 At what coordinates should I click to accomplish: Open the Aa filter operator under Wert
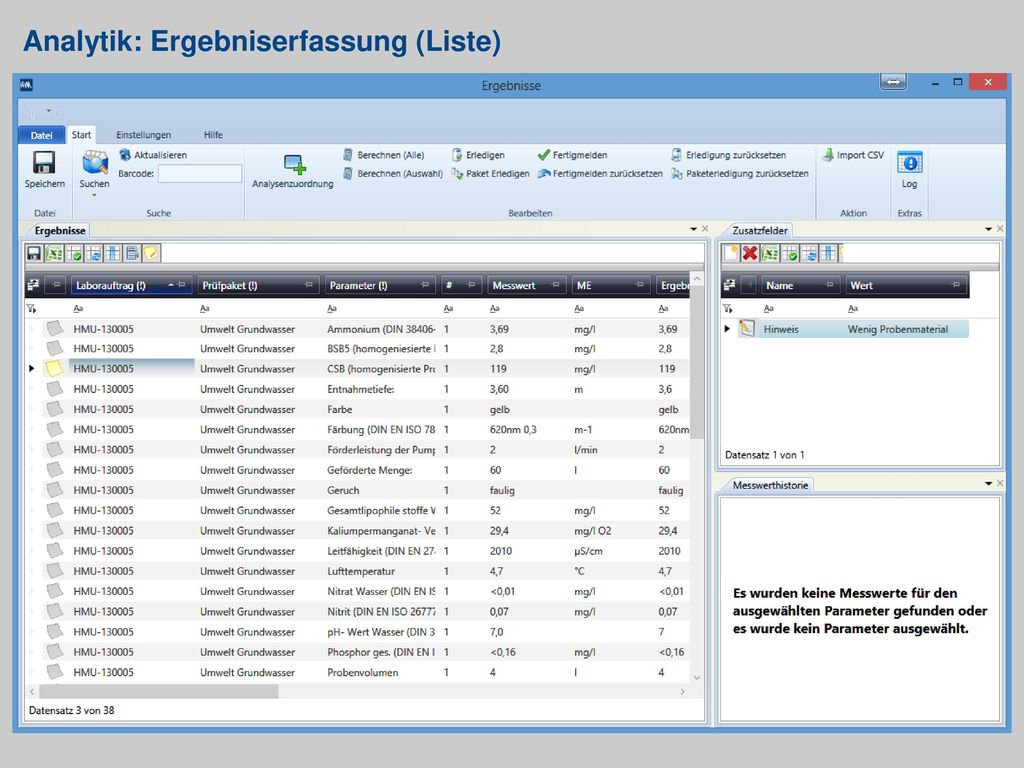pos(853,308)
